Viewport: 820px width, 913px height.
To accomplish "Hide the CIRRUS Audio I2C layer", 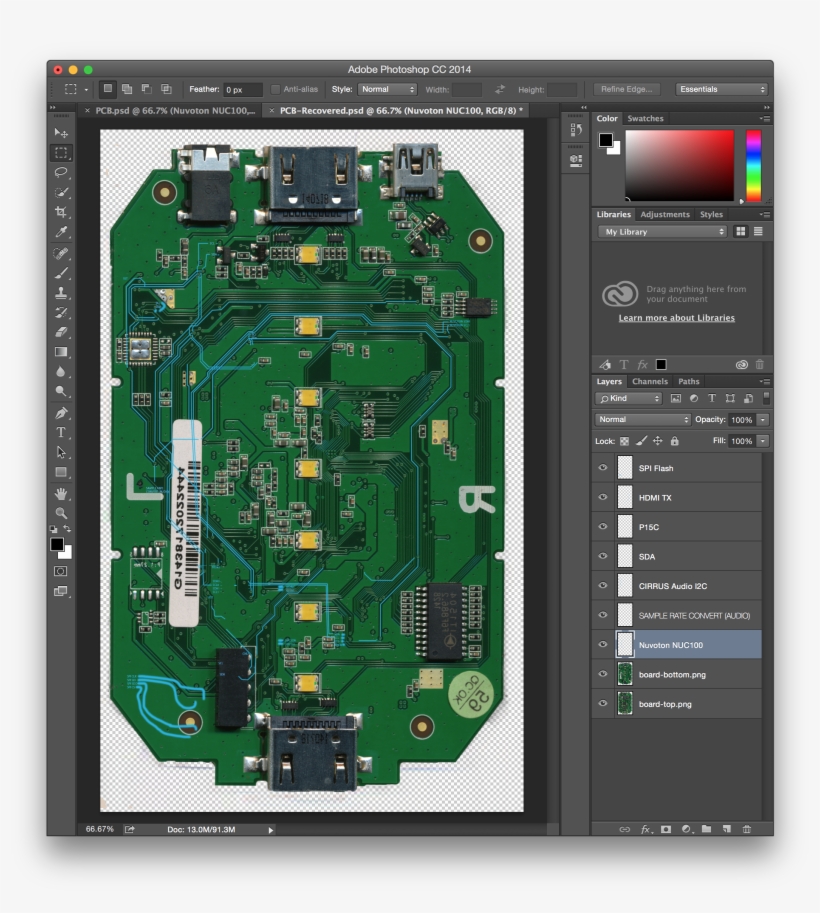I will [x=603, y=586].
